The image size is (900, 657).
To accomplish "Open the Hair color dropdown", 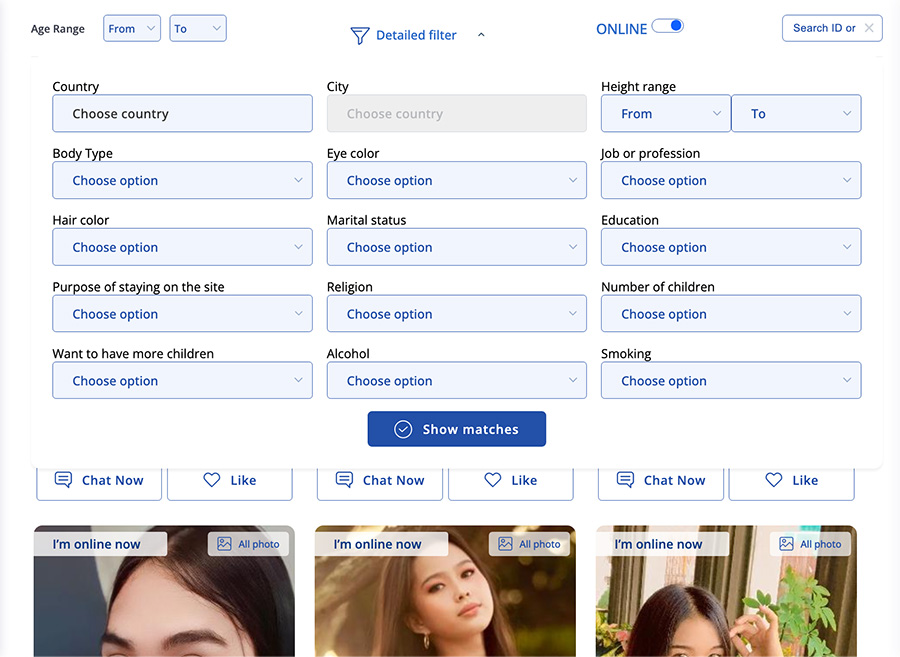I will [x=183, y=247].
